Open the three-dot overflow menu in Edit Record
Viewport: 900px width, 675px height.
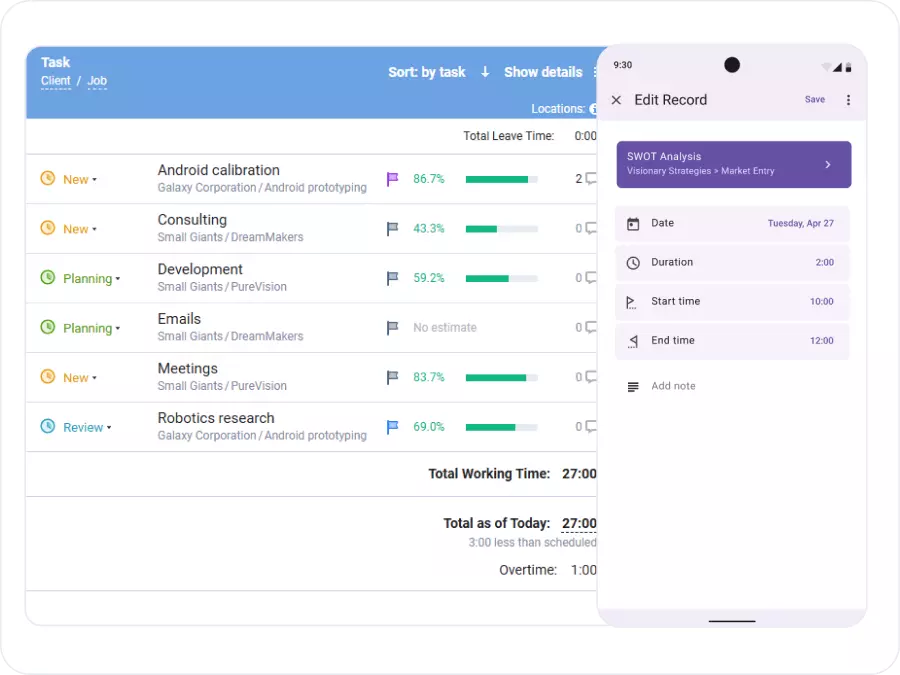click(x=848, y=100)
